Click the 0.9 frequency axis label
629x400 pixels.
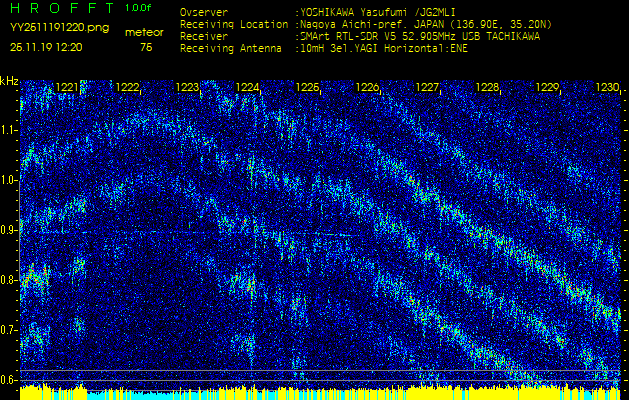point(10,230)
